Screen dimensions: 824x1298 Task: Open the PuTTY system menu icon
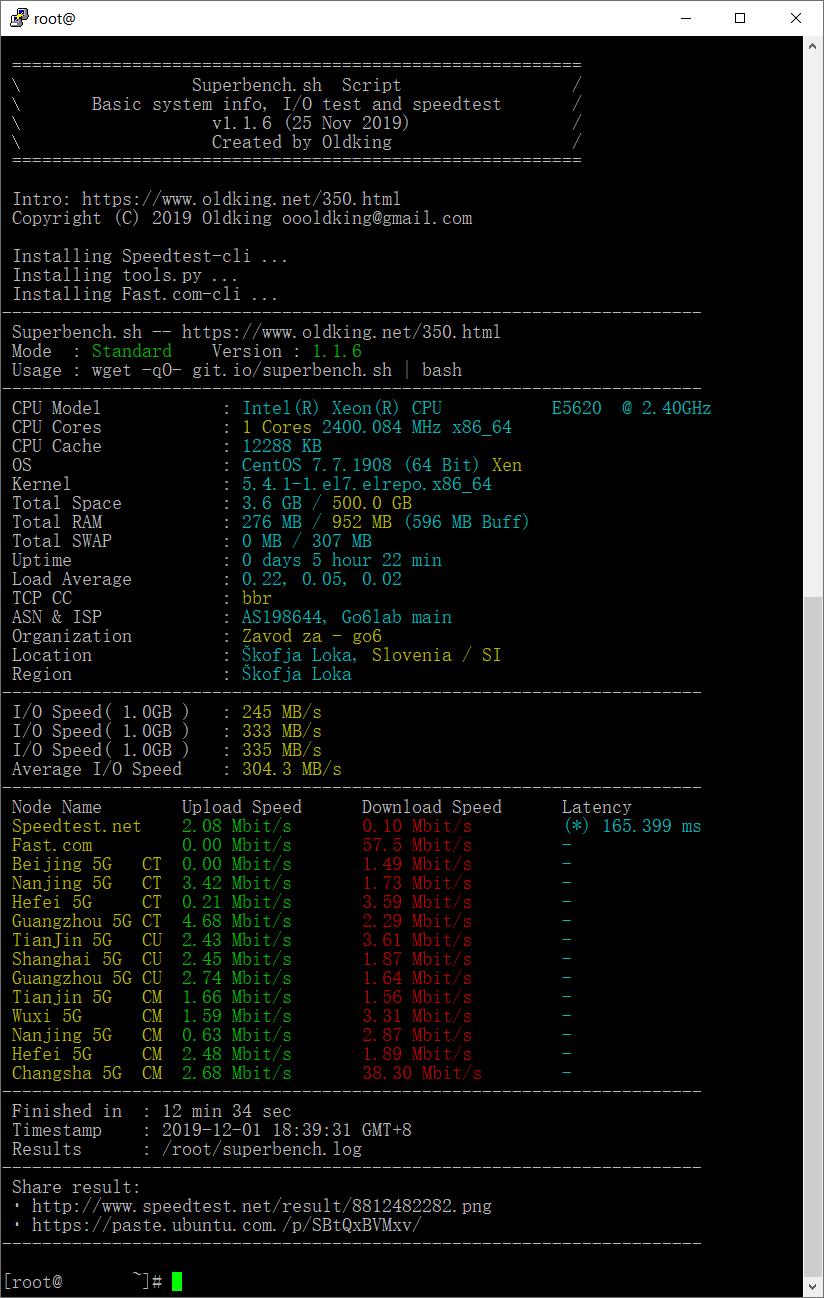pos(19,18)
